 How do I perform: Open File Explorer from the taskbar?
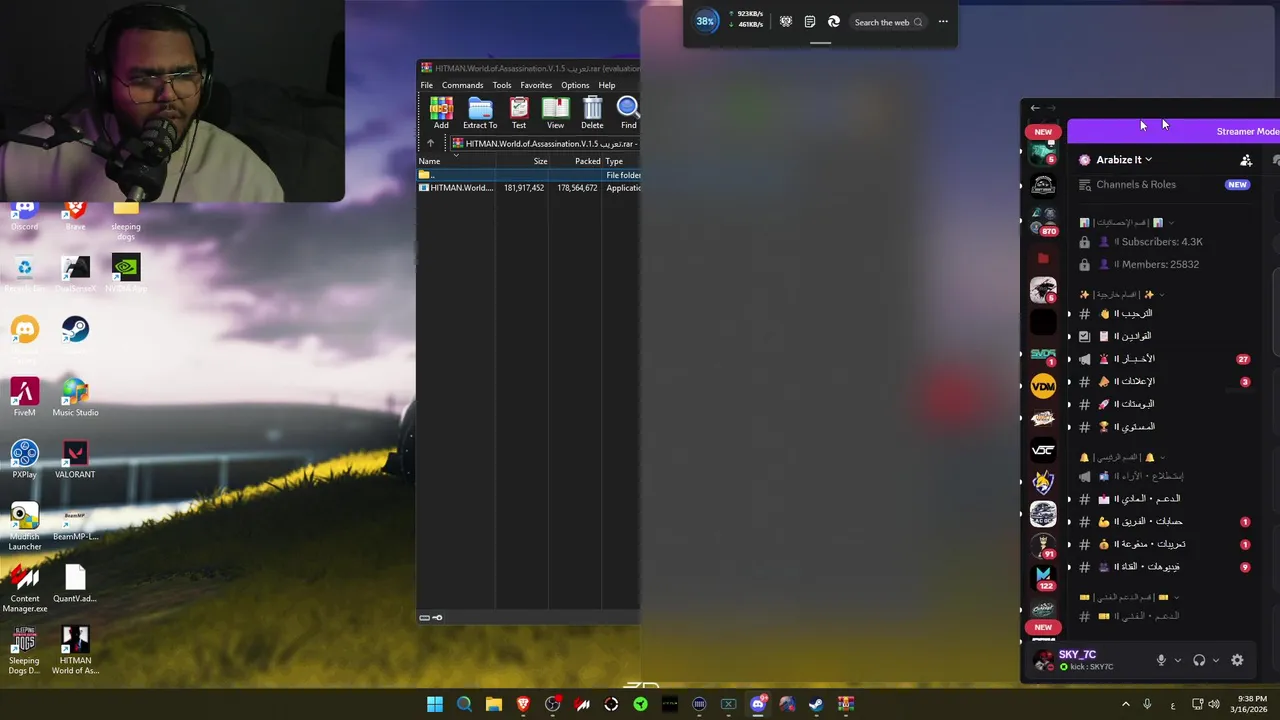pos(494,704)
